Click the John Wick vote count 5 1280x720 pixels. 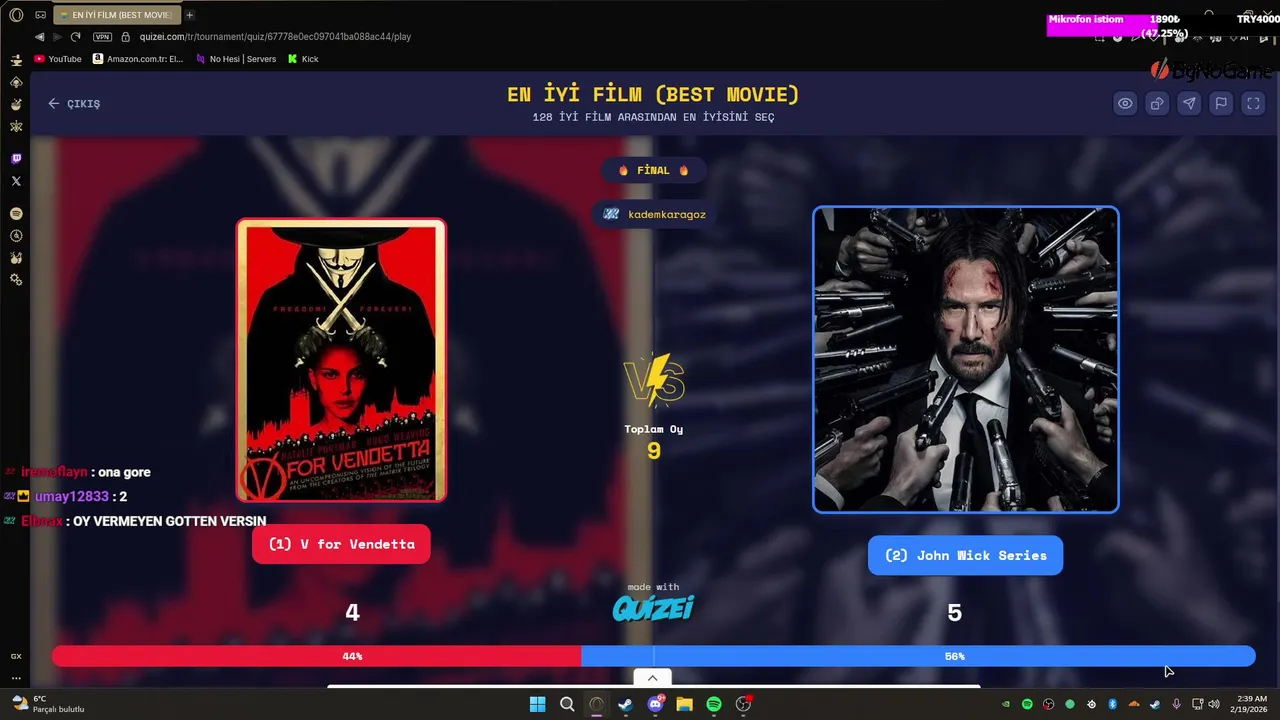click(x=954, y=613)
